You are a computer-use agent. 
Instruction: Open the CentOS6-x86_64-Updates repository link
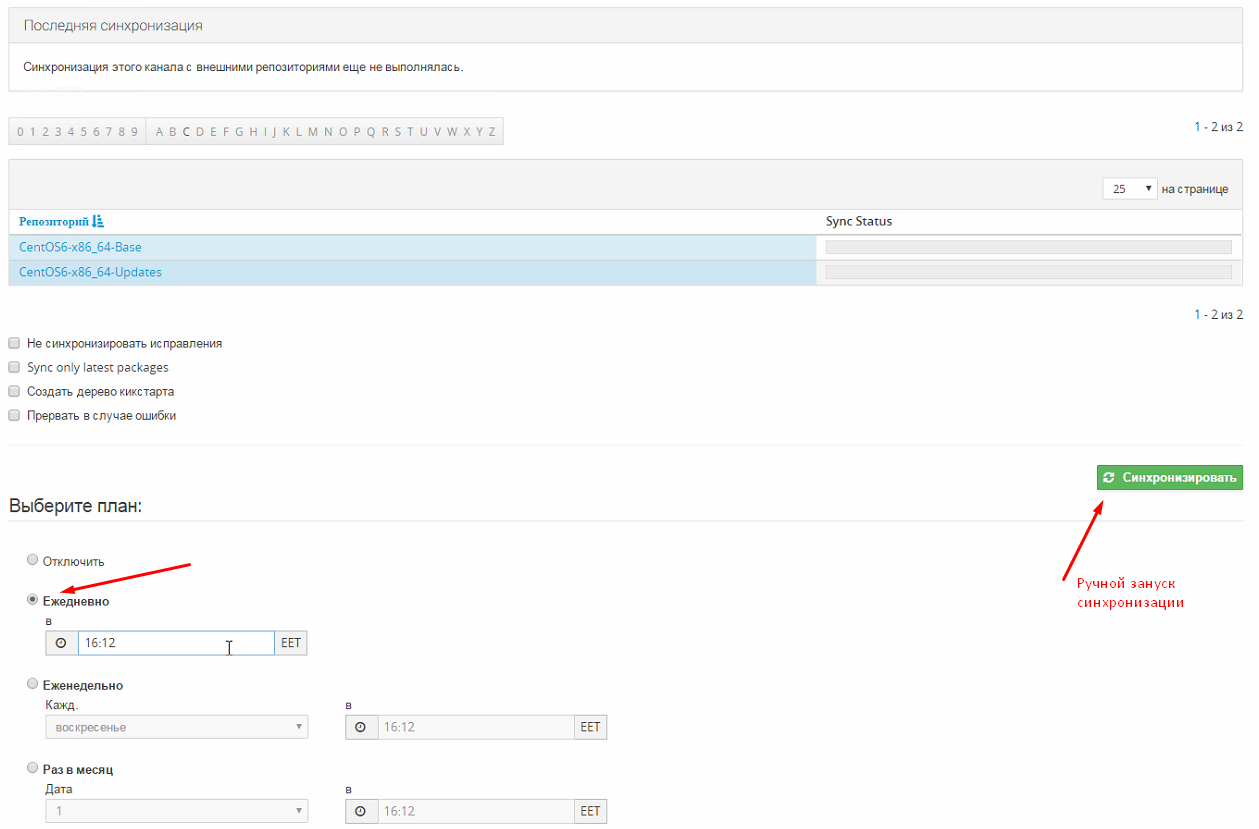(x=90, y=272)
